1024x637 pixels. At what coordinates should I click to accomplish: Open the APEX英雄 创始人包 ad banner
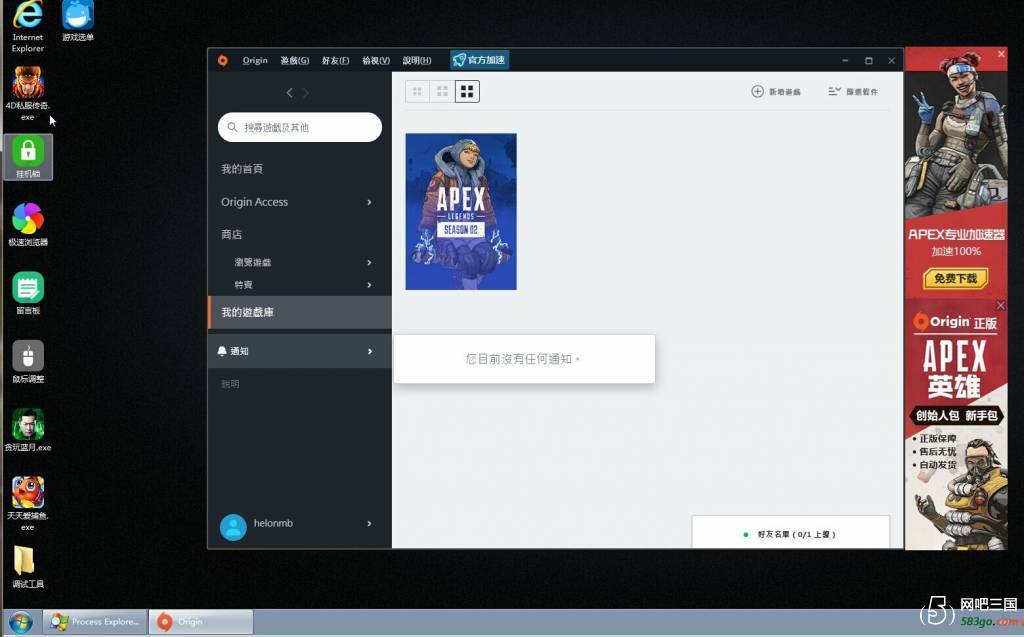(x=956, y=425)
